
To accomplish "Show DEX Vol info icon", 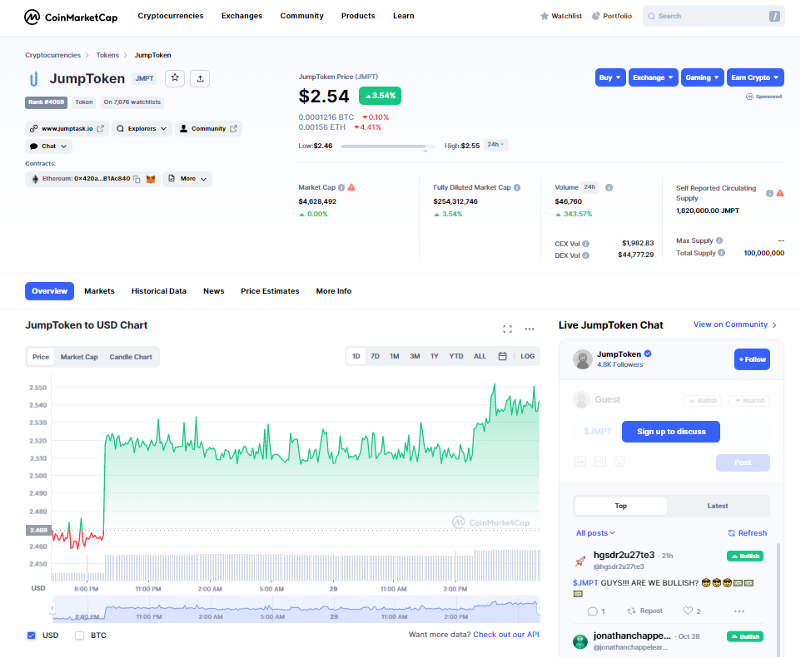I will (x=586, y=255).
